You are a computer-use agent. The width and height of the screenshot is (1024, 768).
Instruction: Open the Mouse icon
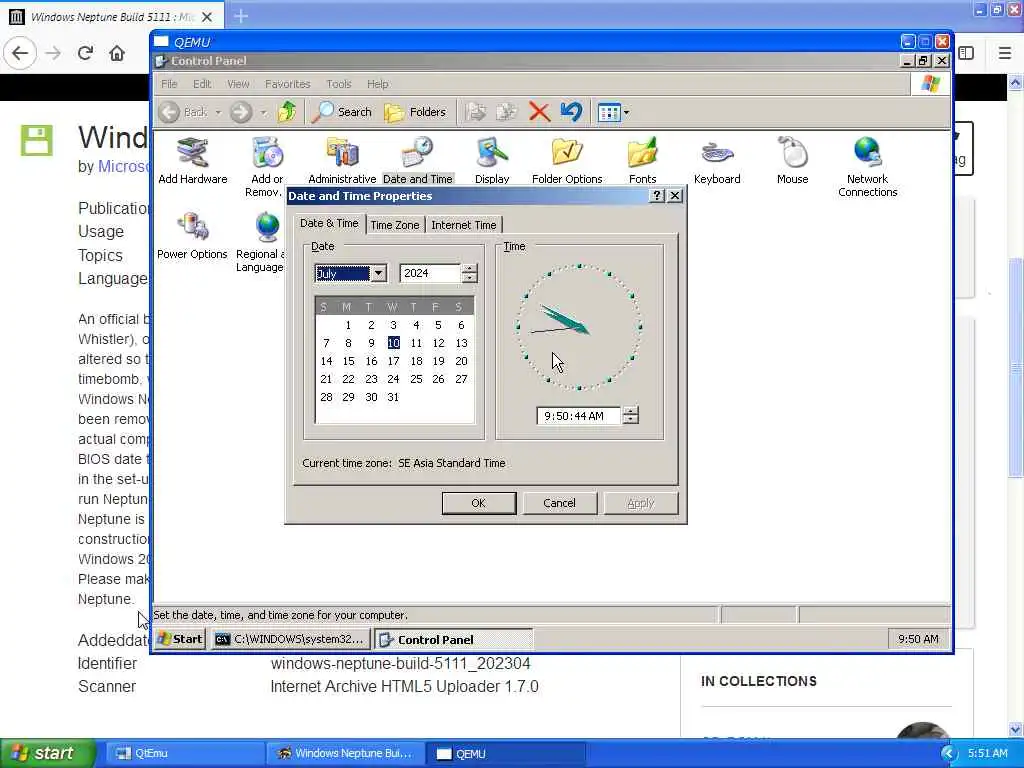coord(792,161)
